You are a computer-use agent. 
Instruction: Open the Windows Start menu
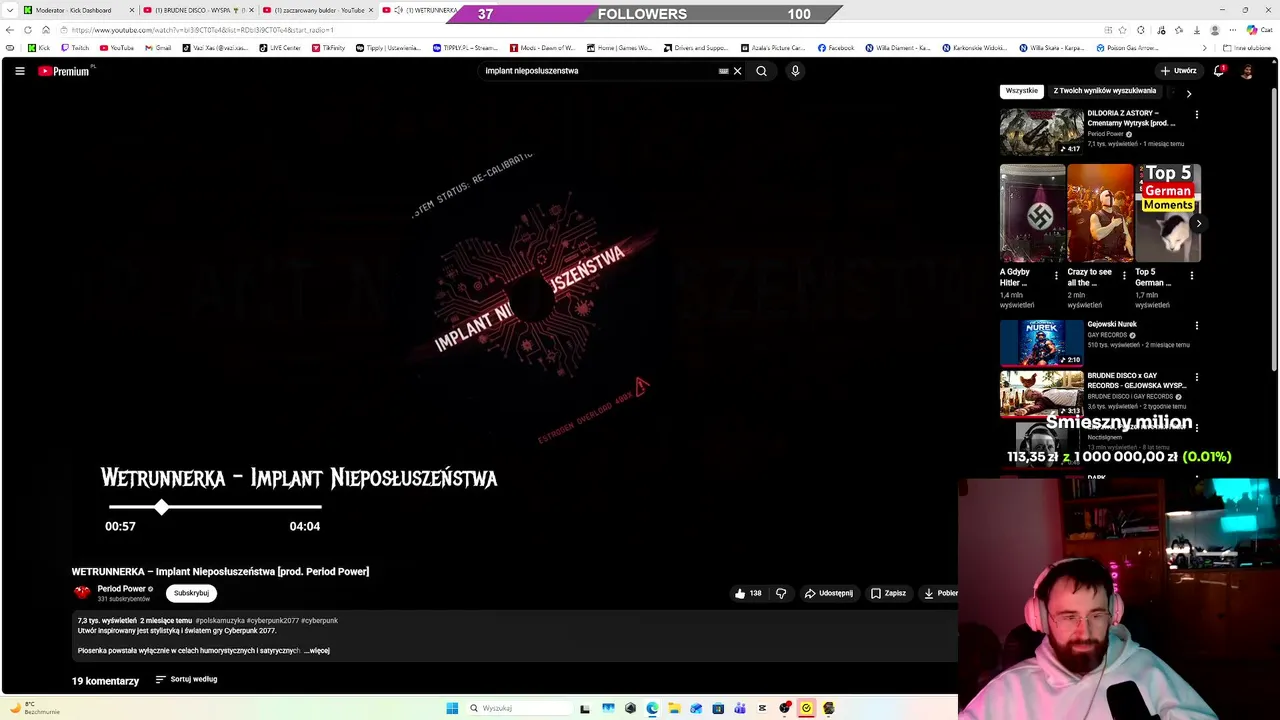tap(452, 708)
